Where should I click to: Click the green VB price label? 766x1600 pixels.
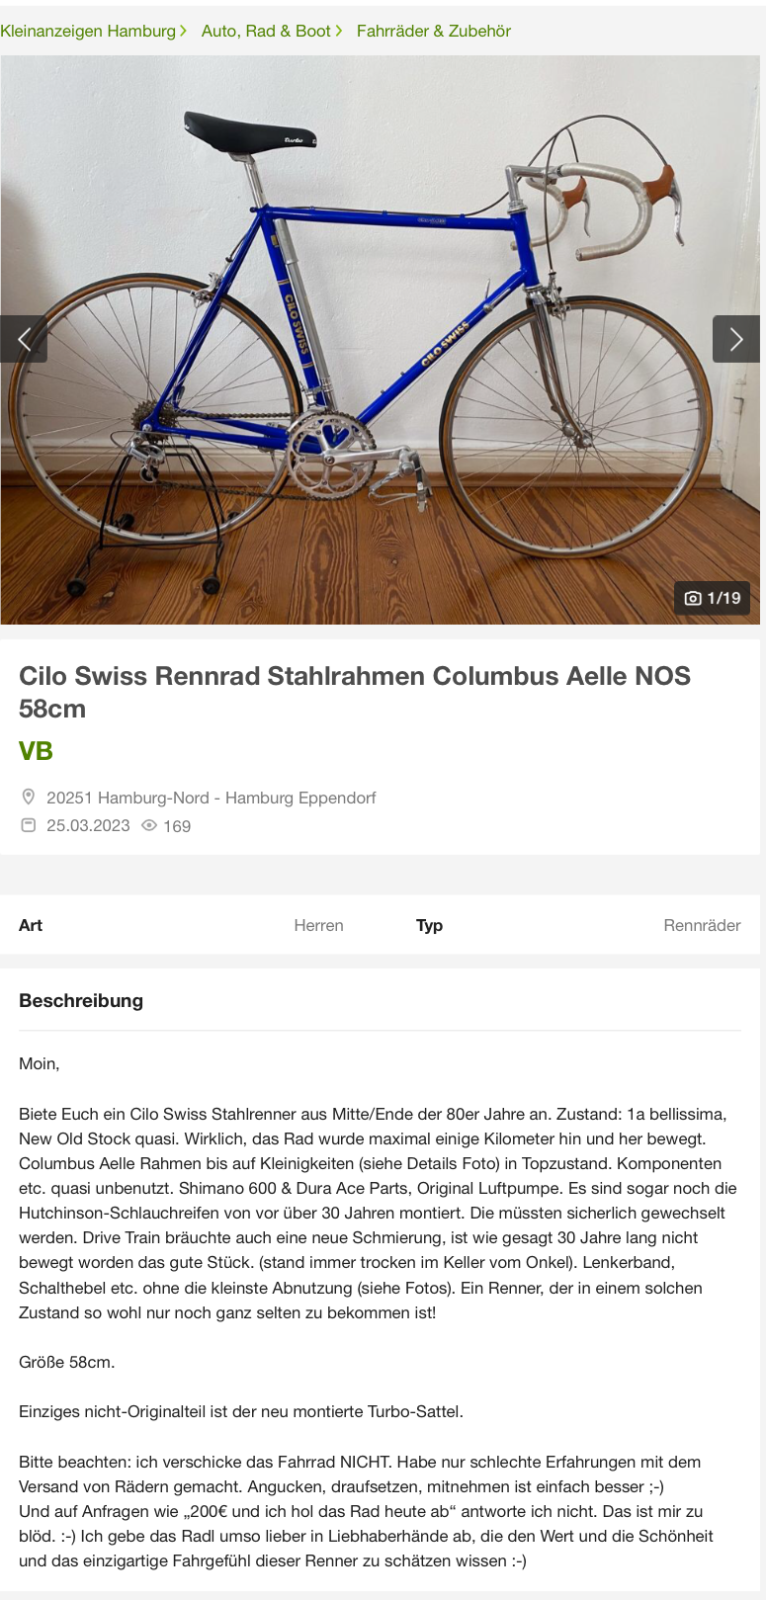pyautogui.click(x=36, y=751)
